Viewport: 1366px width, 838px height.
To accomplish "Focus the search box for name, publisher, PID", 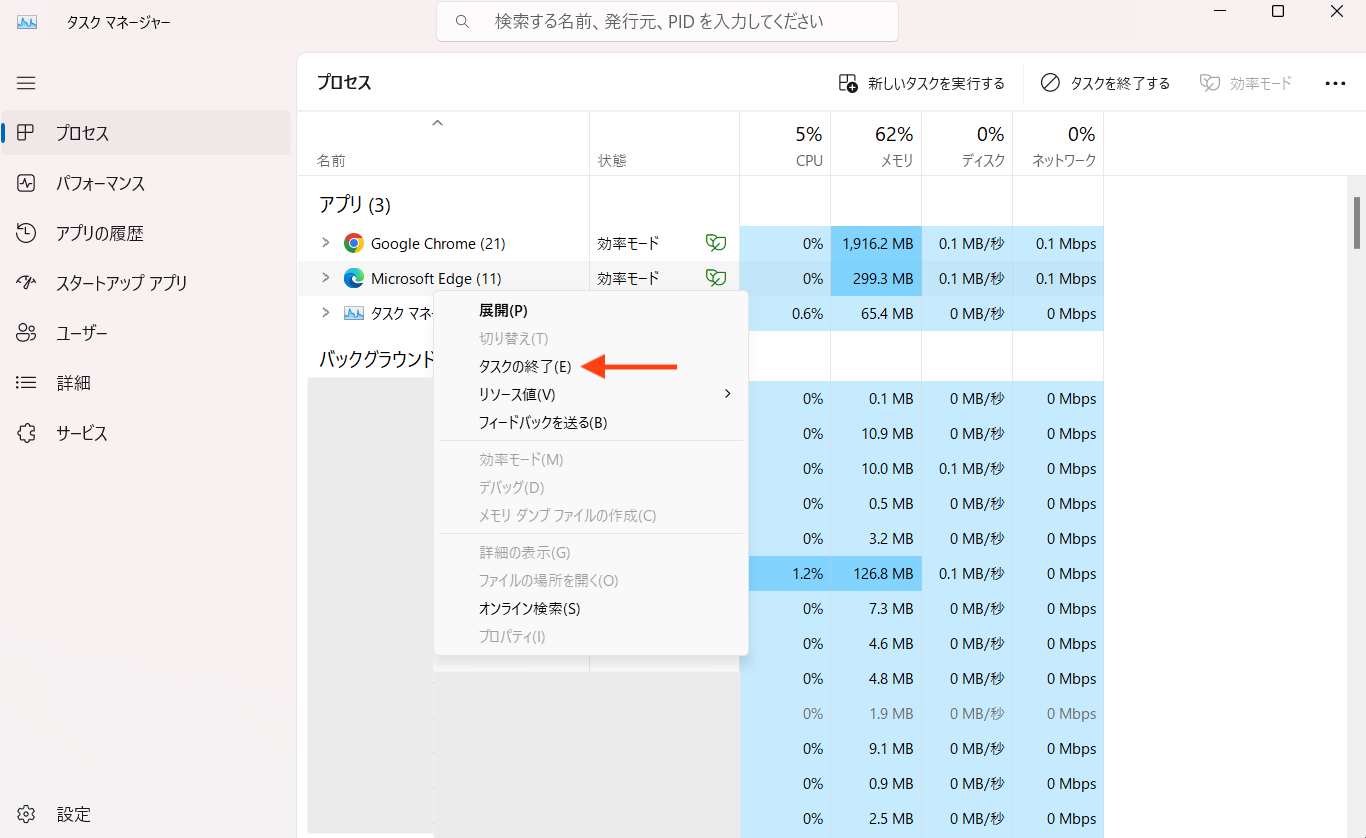I will coord(667,21).
